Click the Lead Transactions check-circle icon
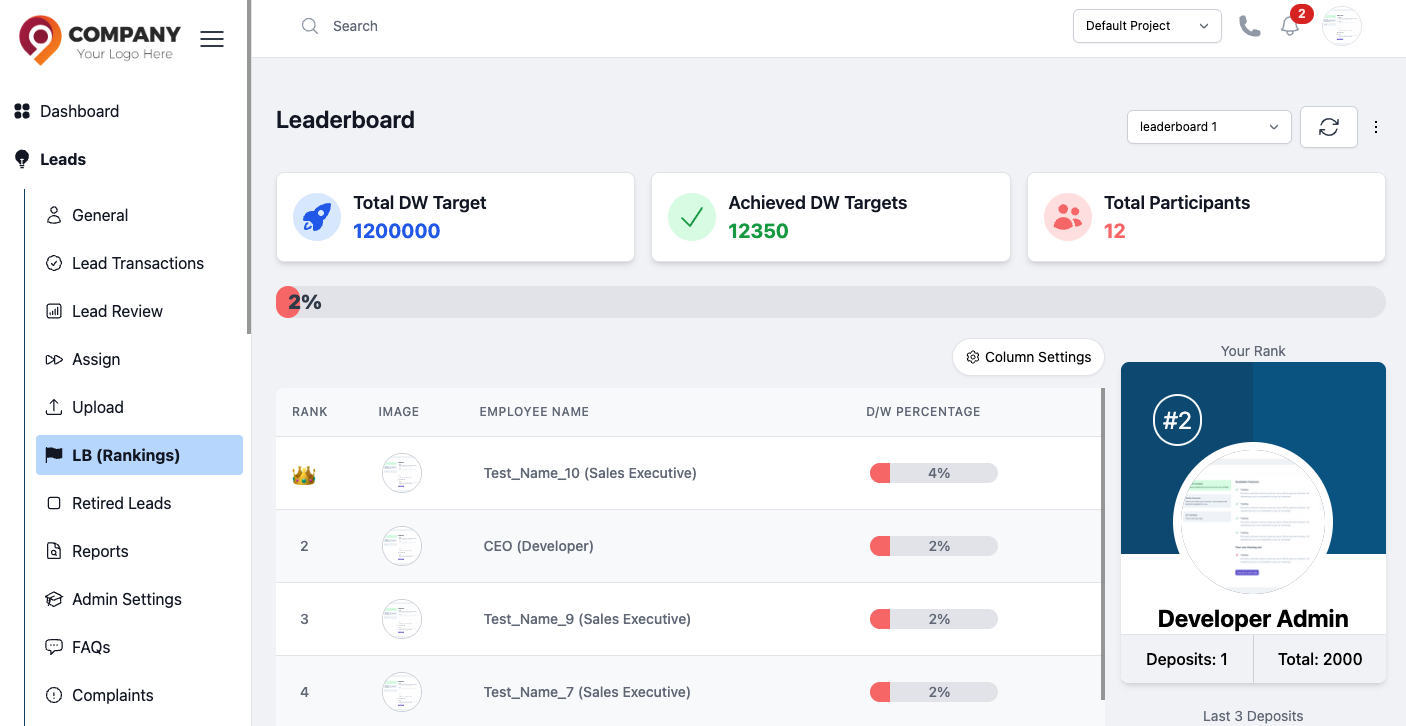 [54, 263]
